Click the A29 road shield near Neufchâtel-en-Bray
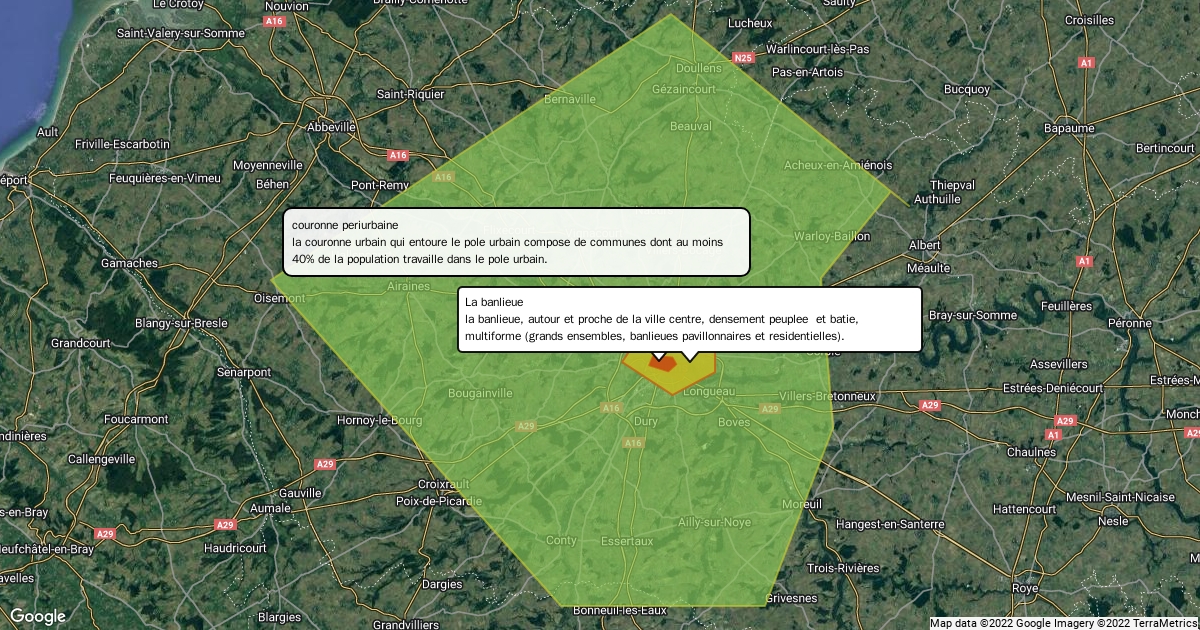The width and height of the screenshot is (1200, 630). click(106, 534)
